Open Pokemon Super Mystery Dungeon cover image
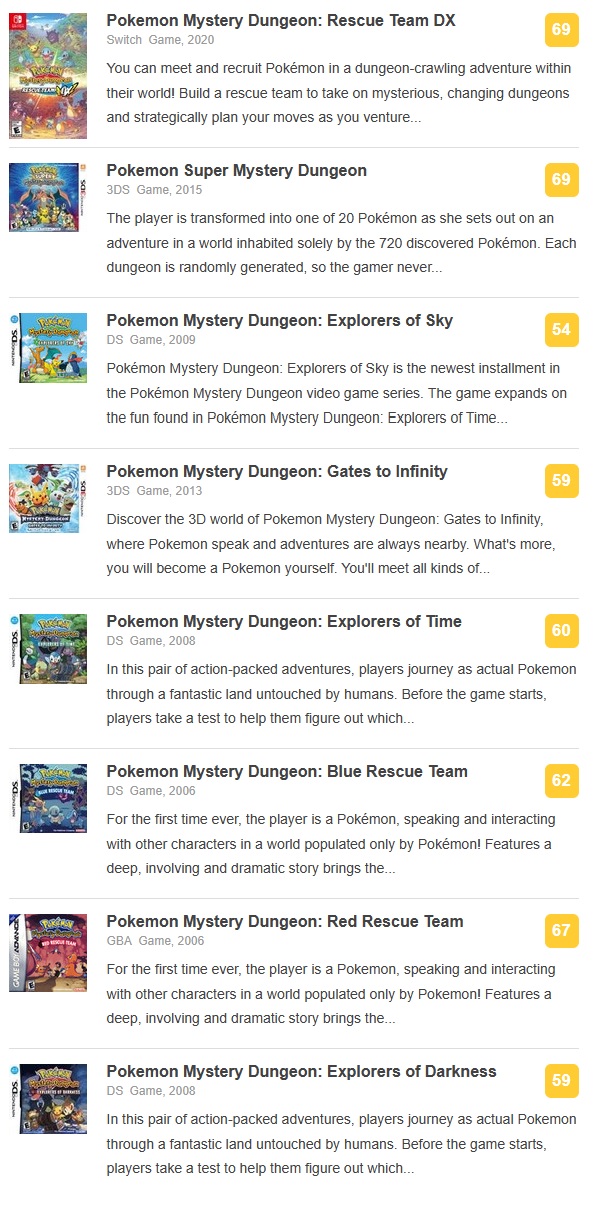604x1206 pixels. [48, 198]
